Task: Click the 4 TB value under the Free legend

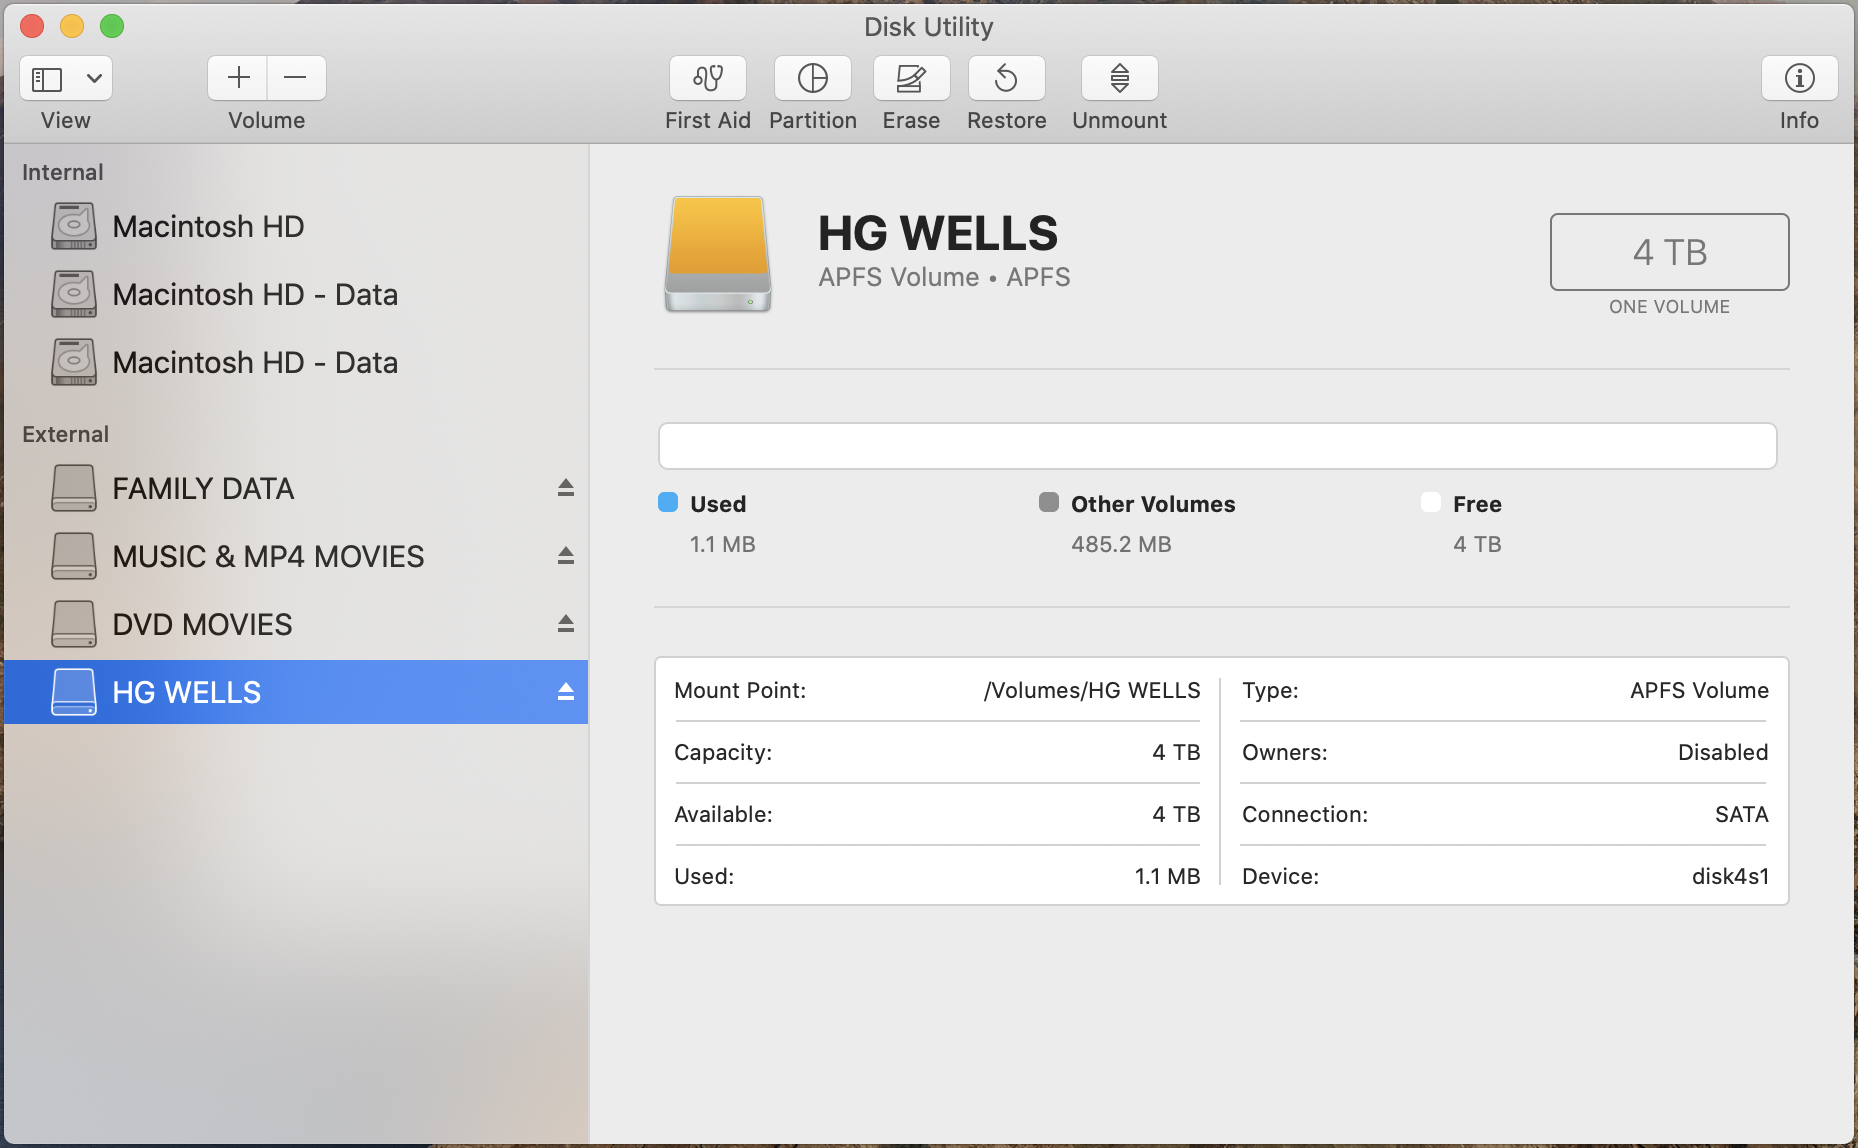Action: pos(1477,544)
